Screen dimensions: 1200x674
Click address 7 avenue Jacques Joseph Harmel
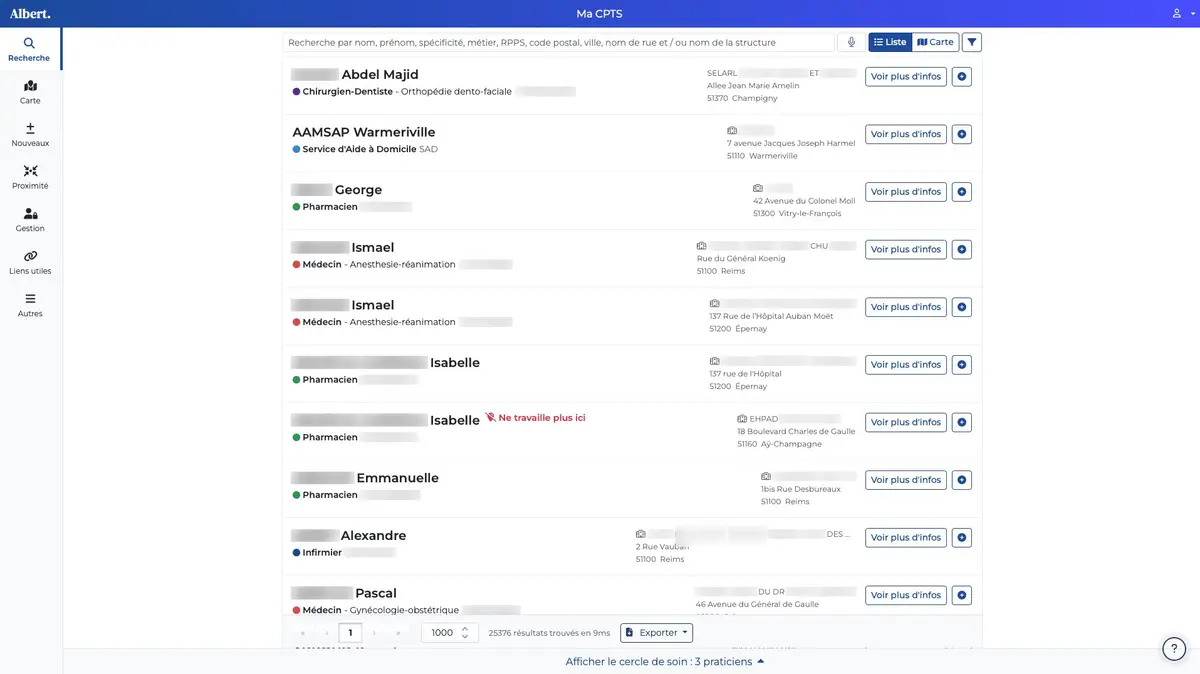(x=791, y=143)
